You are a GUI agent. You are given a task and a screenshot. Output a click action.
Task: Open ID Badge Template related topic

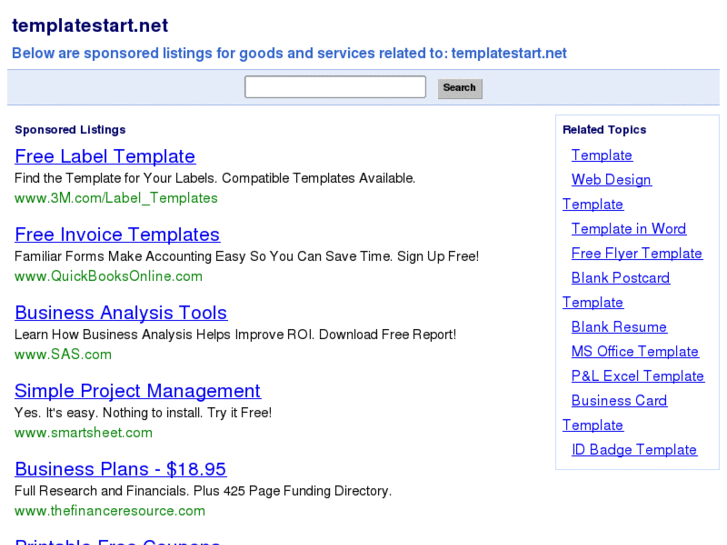[634, 450]
